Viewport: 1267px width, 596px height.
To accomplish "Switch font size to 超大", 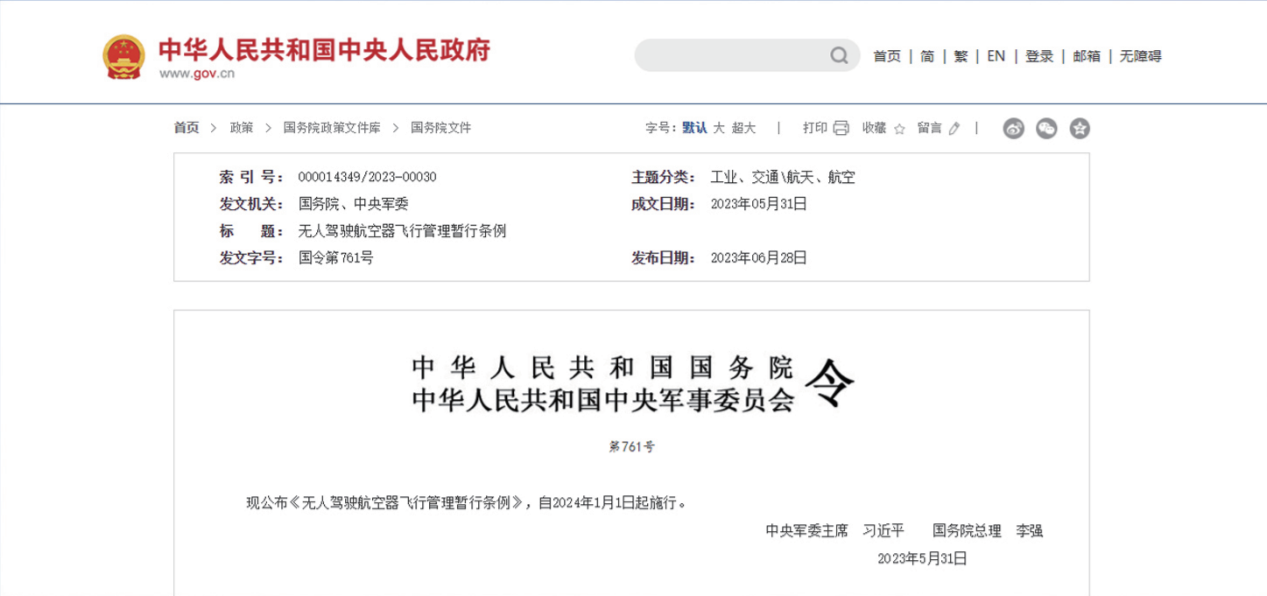I will [x=743, y=128].
